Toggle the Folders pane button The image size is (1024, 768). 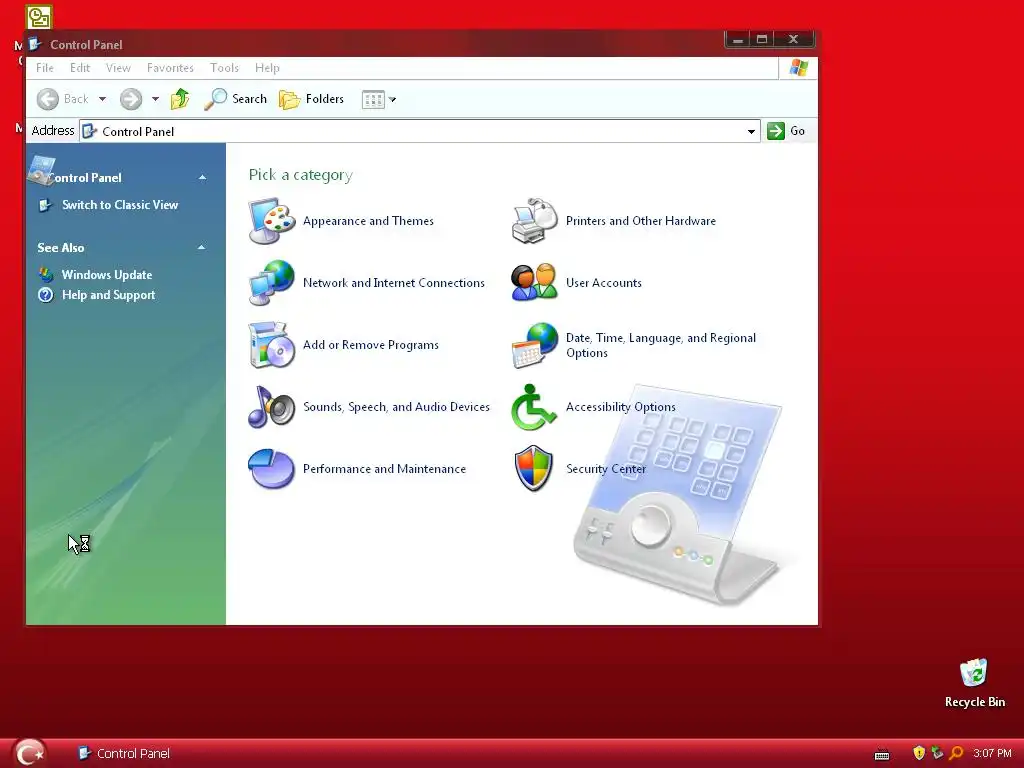tap(312, 99)
